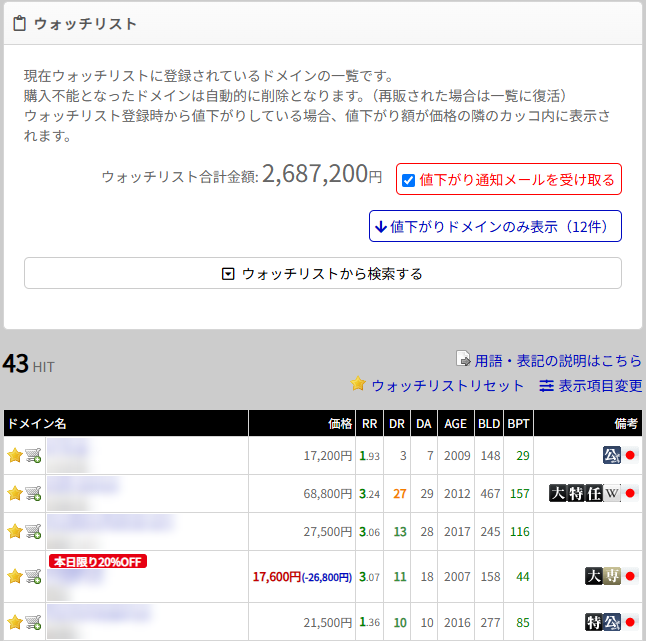
Task: Sort by DR column header
Action: (x=397, y=423)
